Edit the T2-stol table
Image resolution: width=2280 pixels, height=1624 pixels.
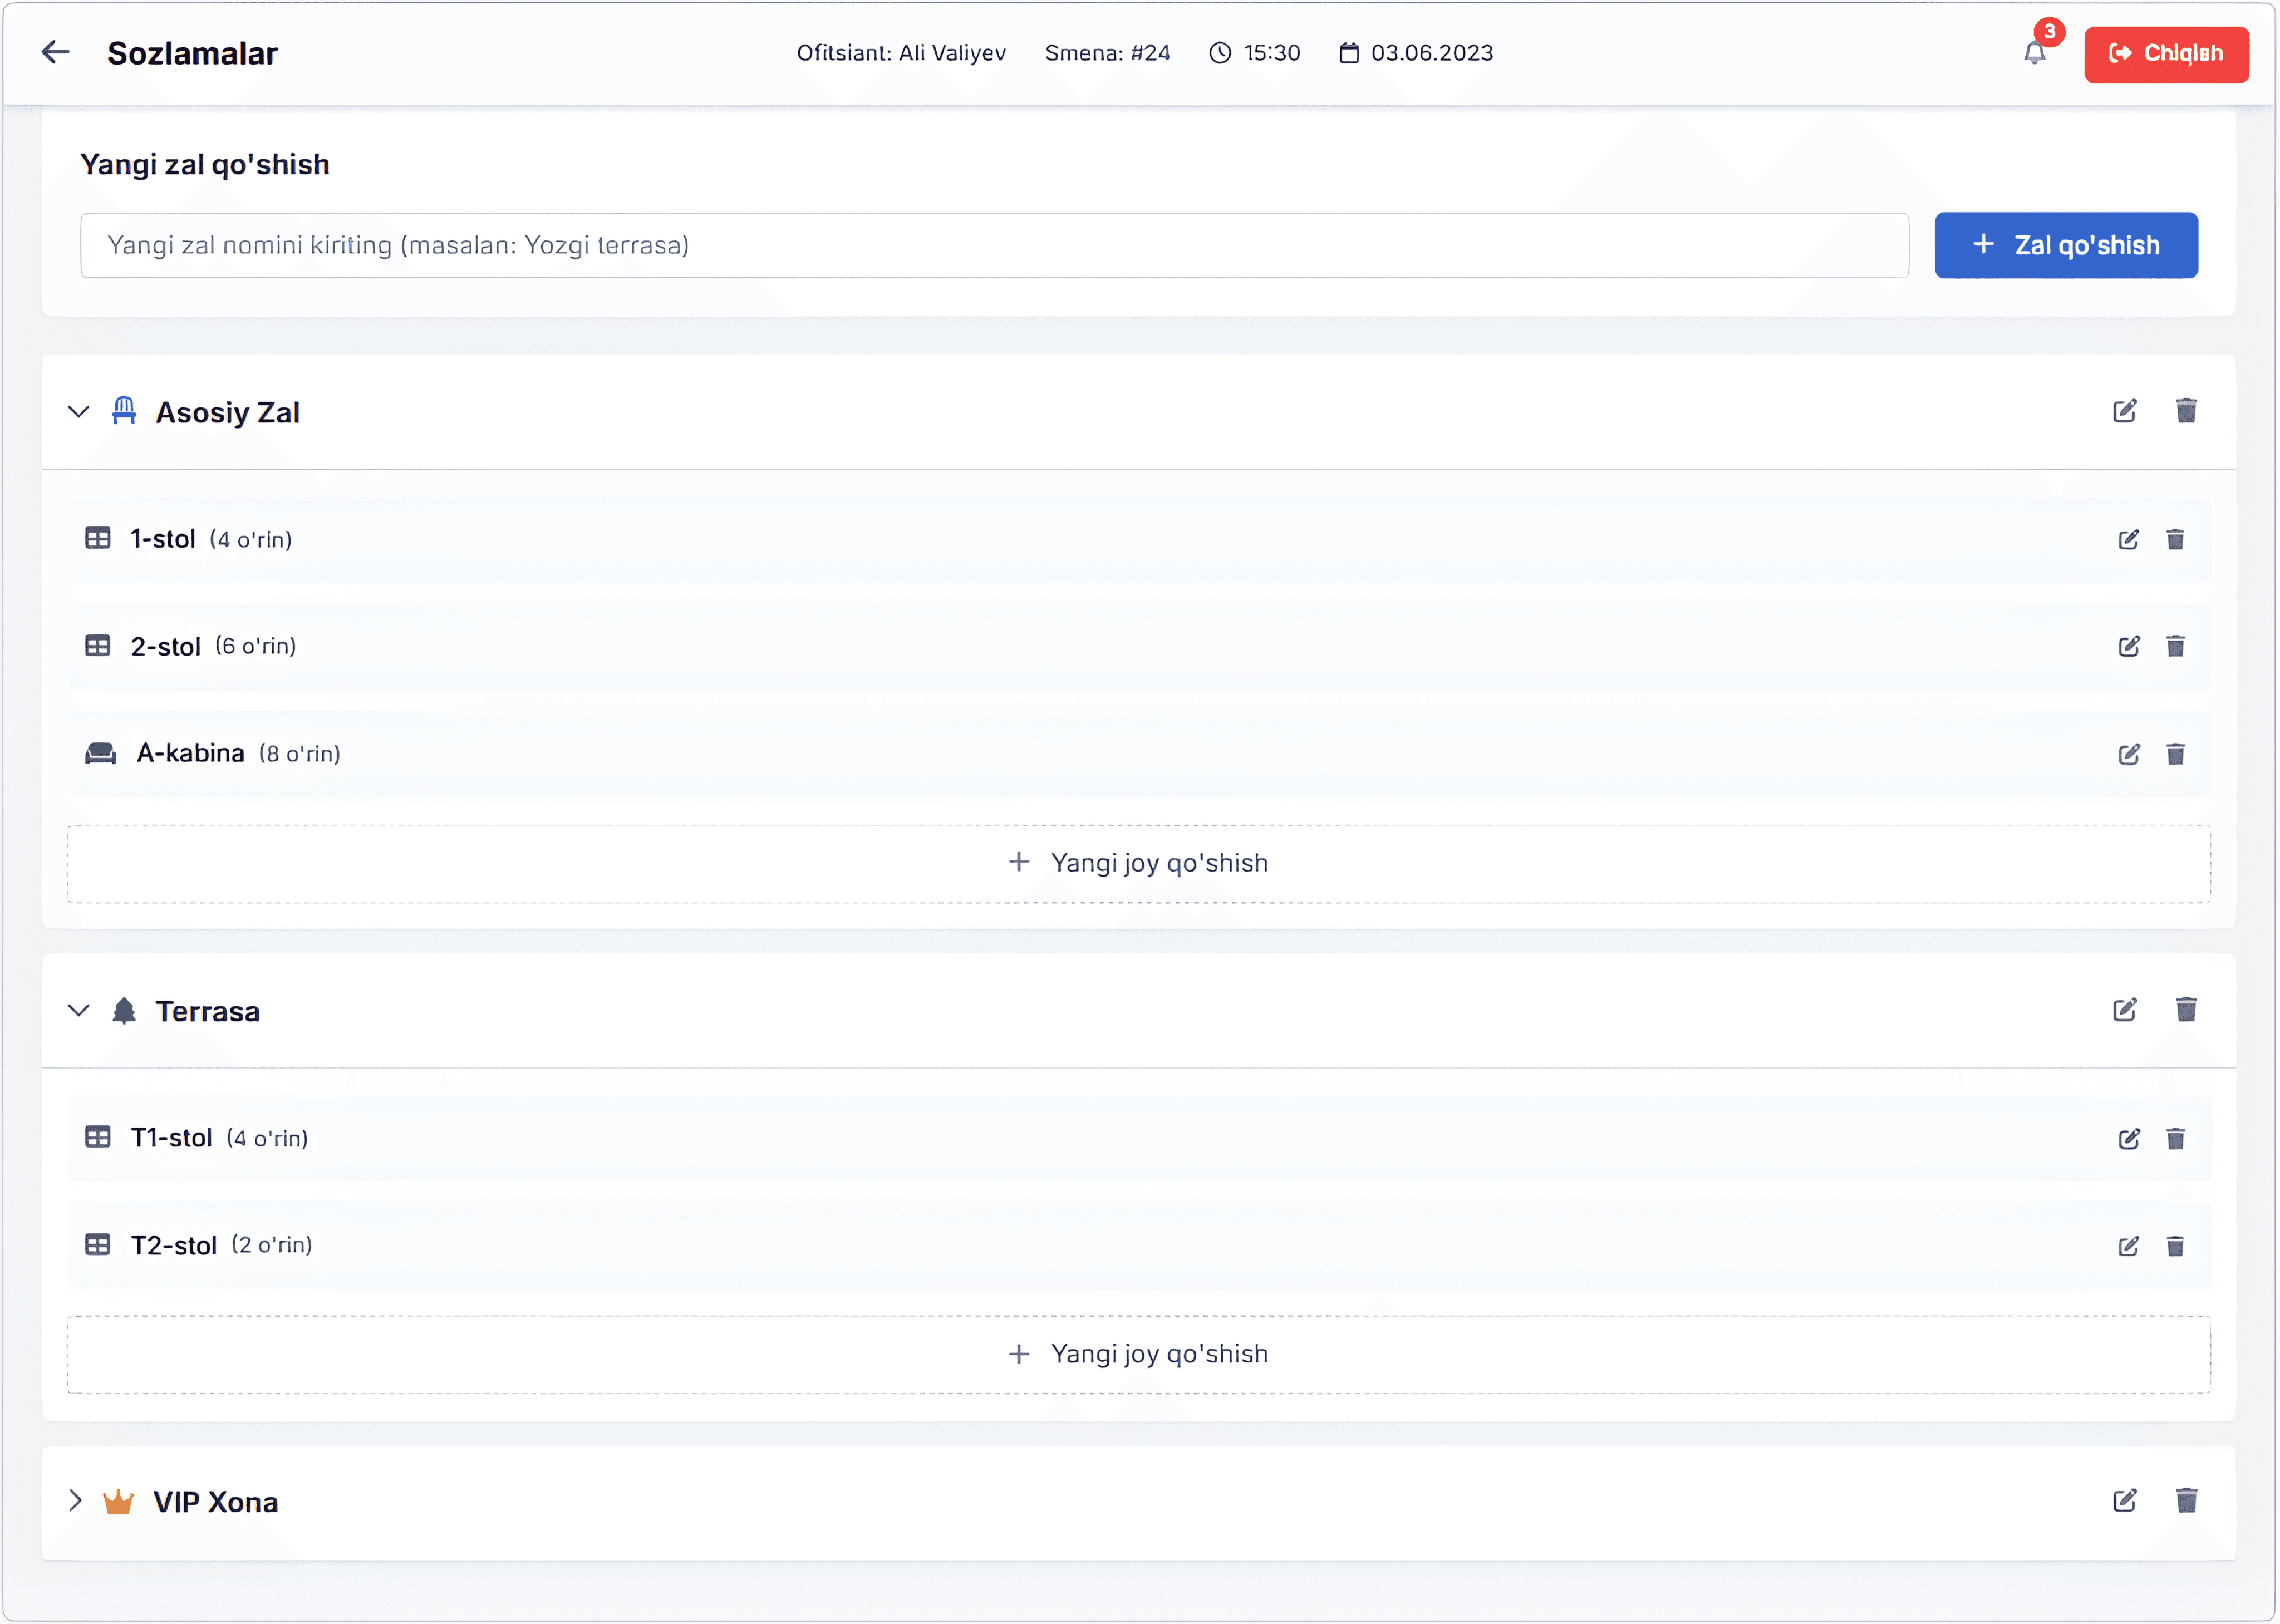tap(2128, 1246)
